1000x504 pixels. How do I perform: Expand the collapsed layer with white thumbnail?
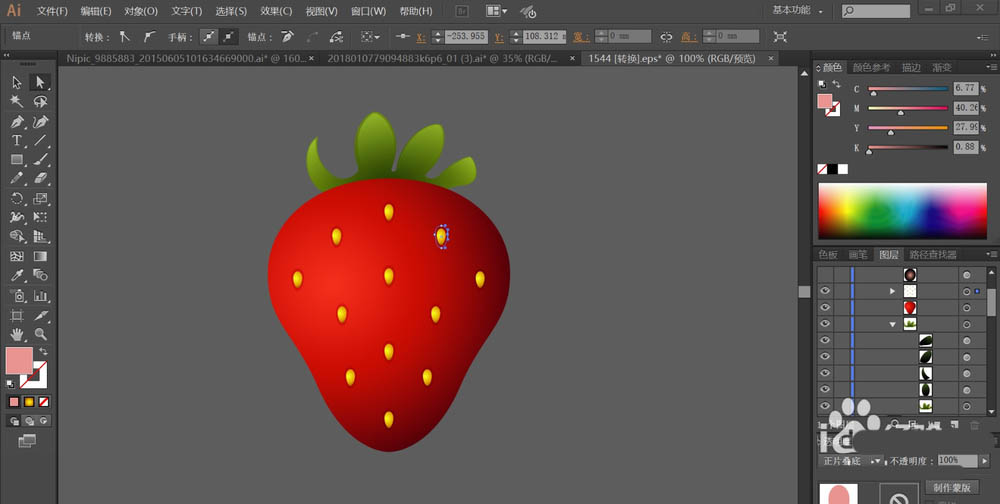tap(893, 291)
